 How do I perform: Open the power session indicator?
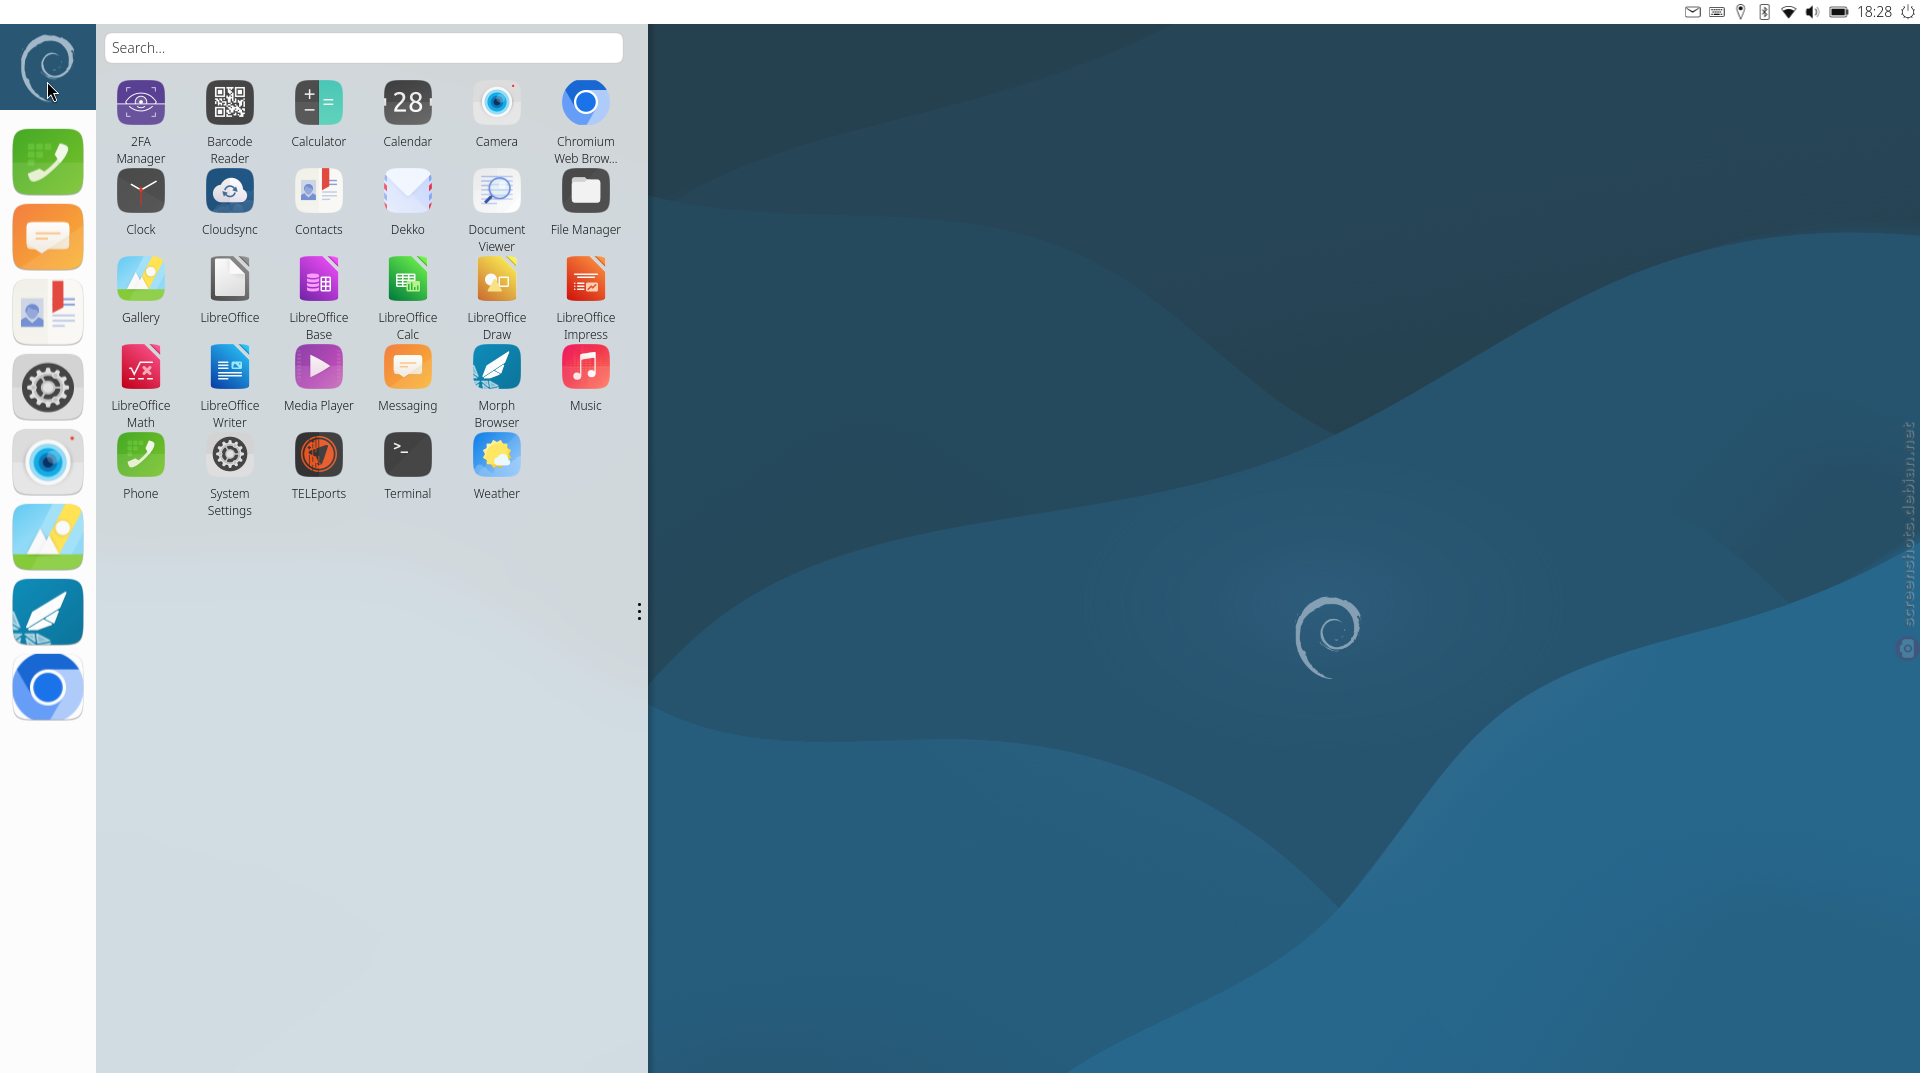click(1908, 12)
